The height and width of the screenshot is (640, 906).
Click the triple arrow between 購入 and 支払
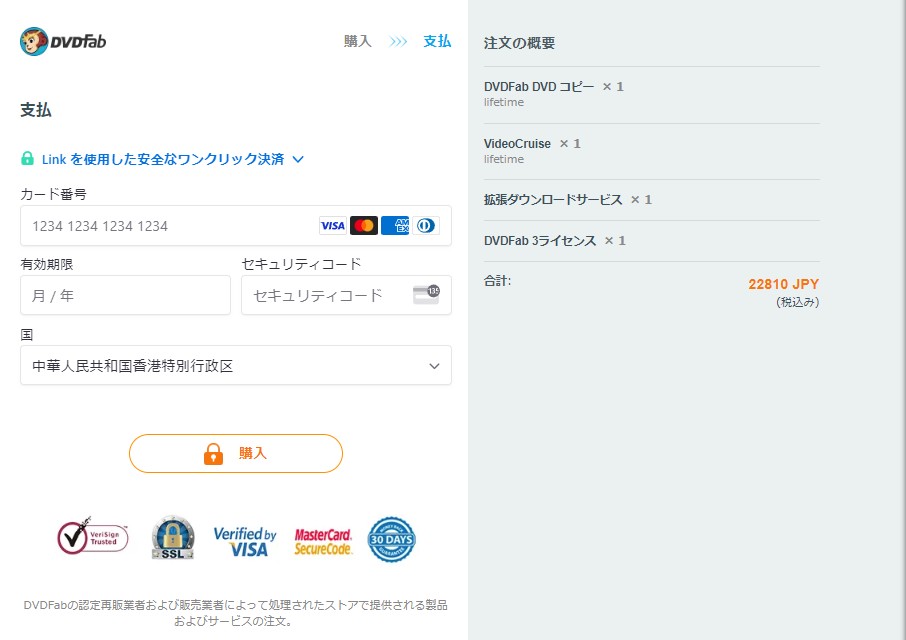click(x=398, y=42)
